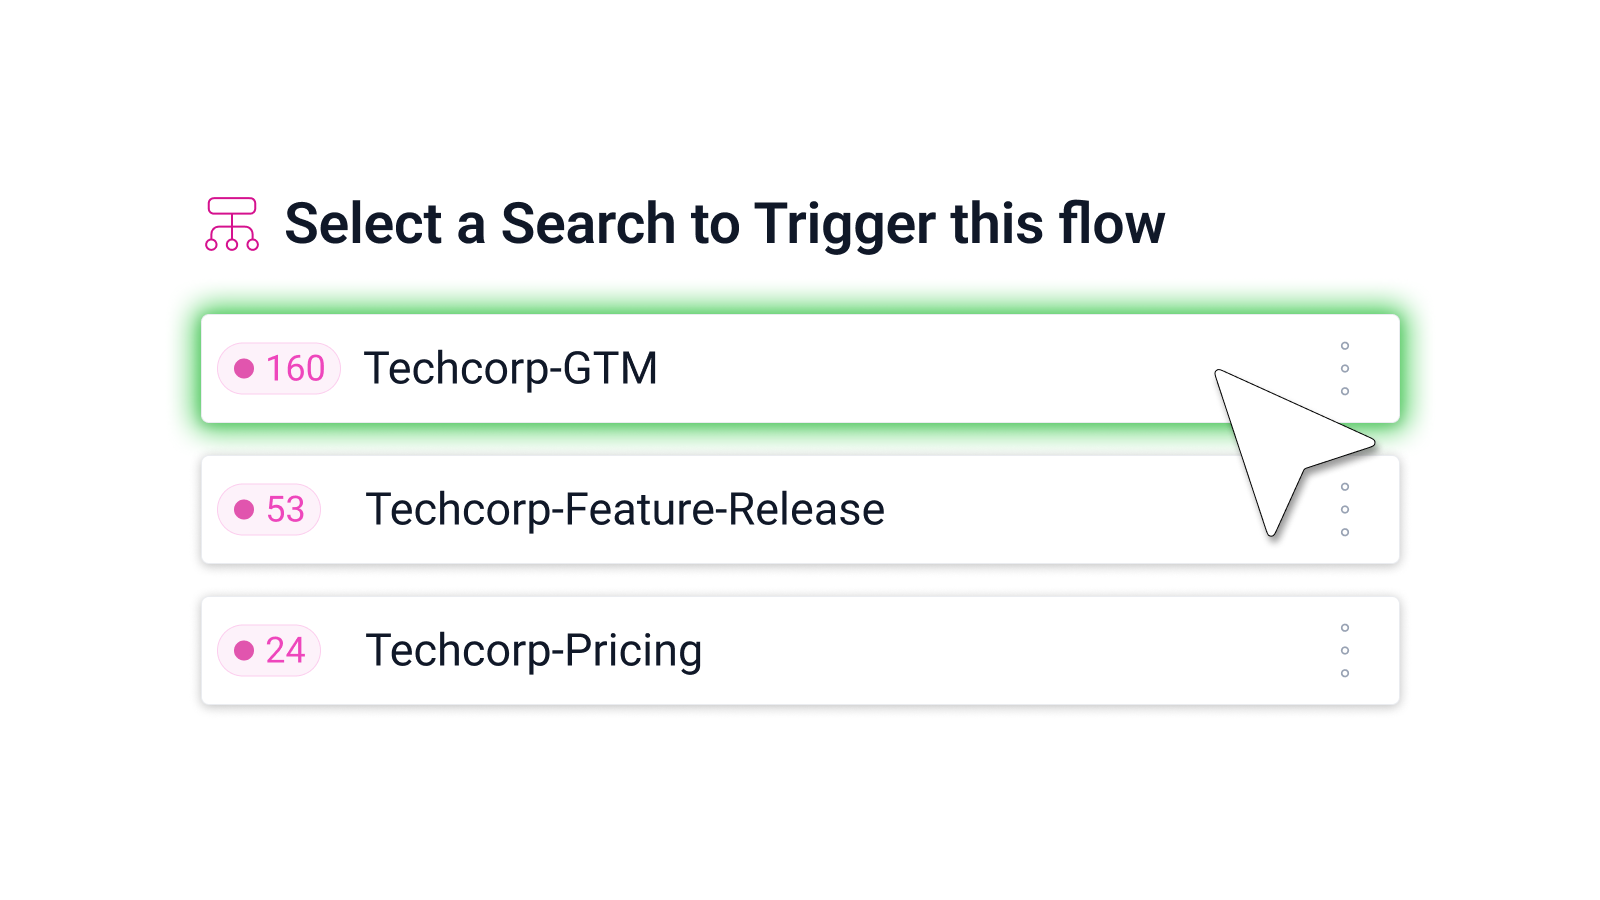The height and width of the screenshot is (900, 1600).
Task: Expand options for the Techcorp-Pricing row
Action: [x=1346, y=650]
